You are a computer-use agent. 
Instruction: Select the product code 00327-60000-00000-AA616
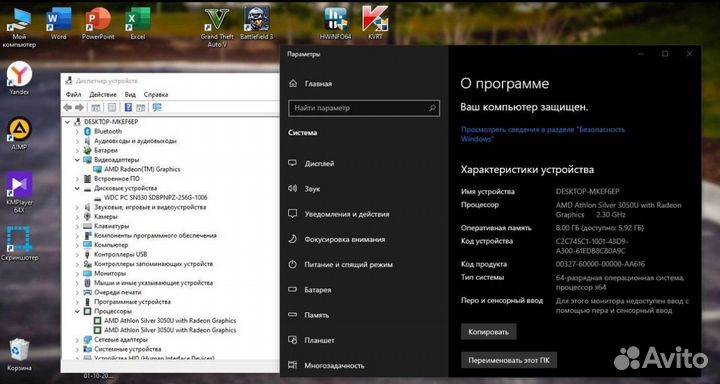(600, 264)
